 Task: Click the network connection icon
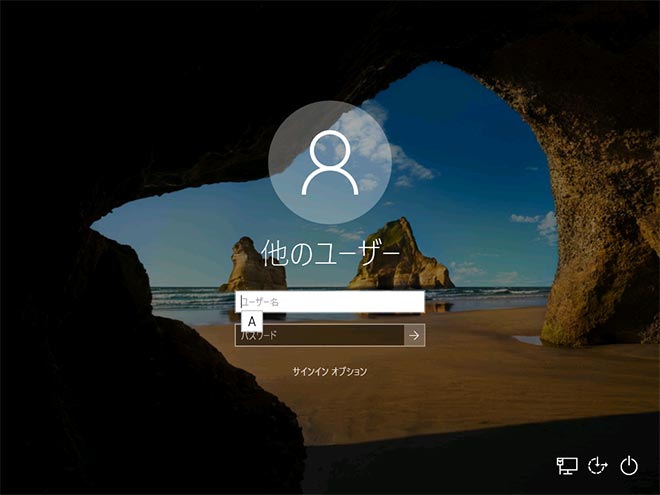(567, 465)
